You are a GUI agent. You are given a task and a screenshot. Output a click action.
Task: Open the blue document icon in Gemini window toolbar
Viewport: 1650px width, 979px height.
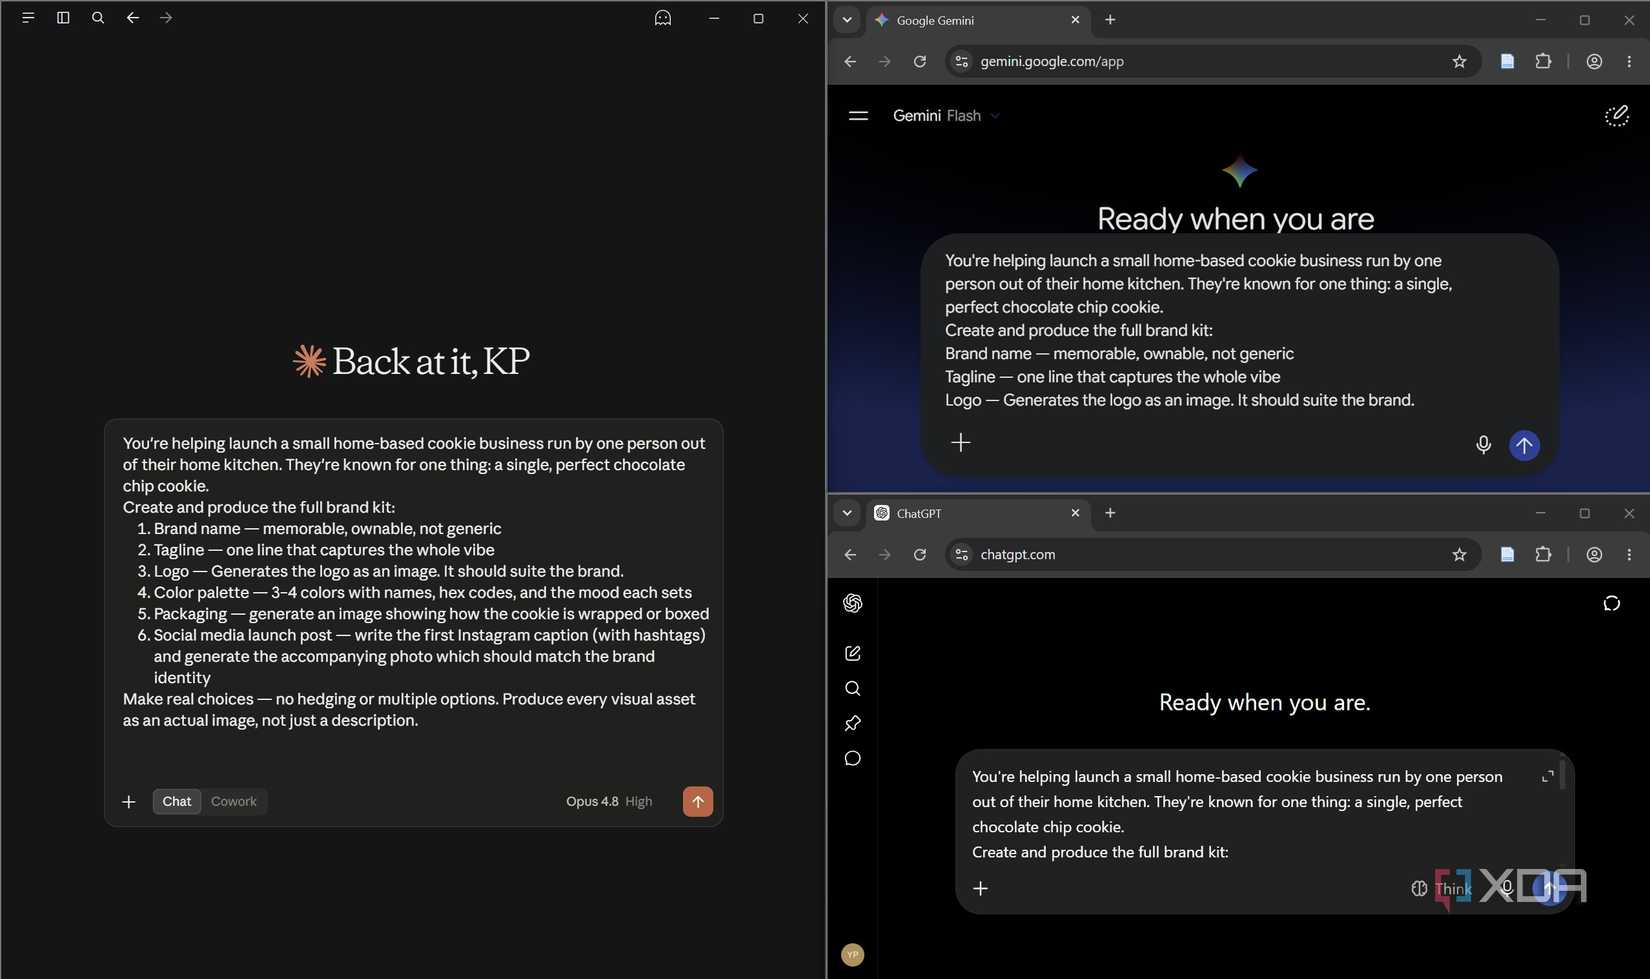[x=1507, y=61]
